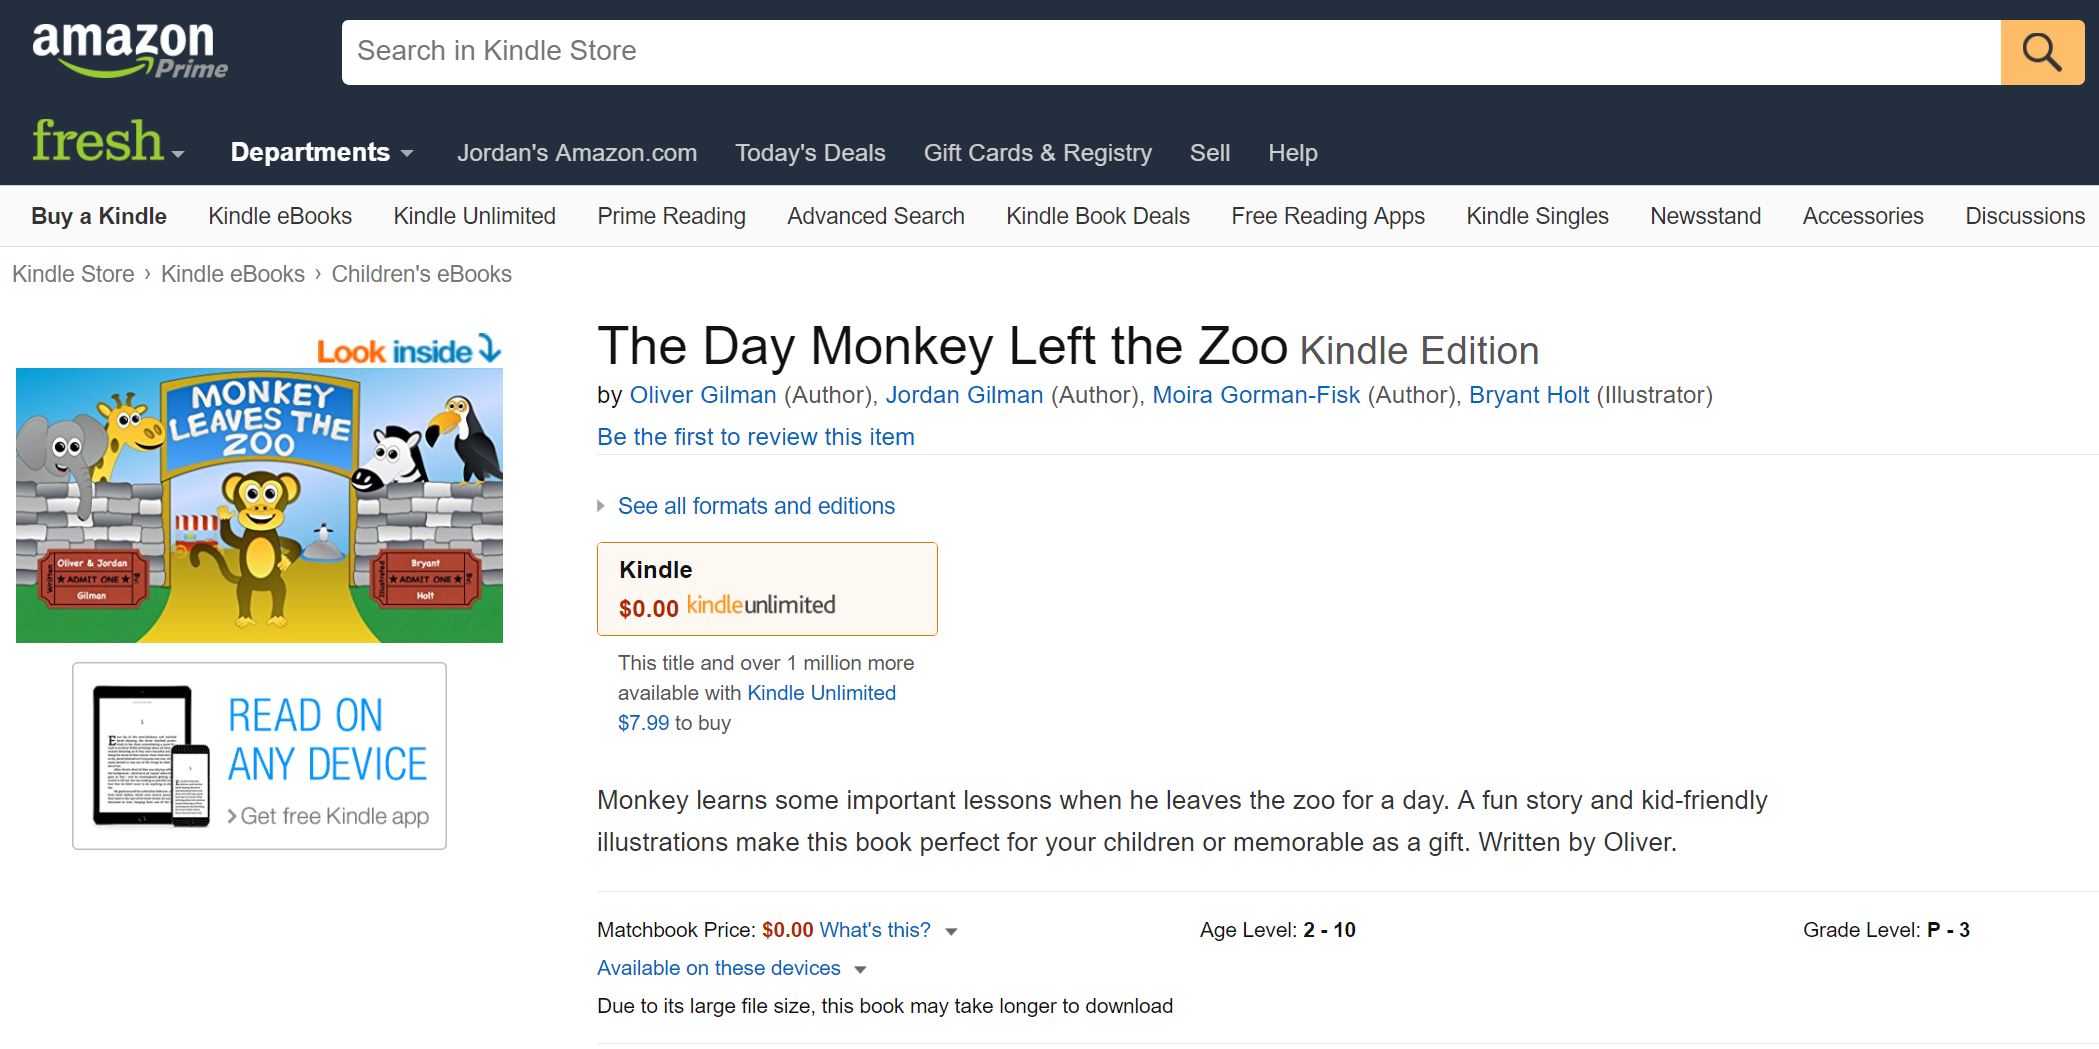2099x1049 pixels.
Task: Click the Kindle Unlimited logo in format box
Action: point(760,606)
